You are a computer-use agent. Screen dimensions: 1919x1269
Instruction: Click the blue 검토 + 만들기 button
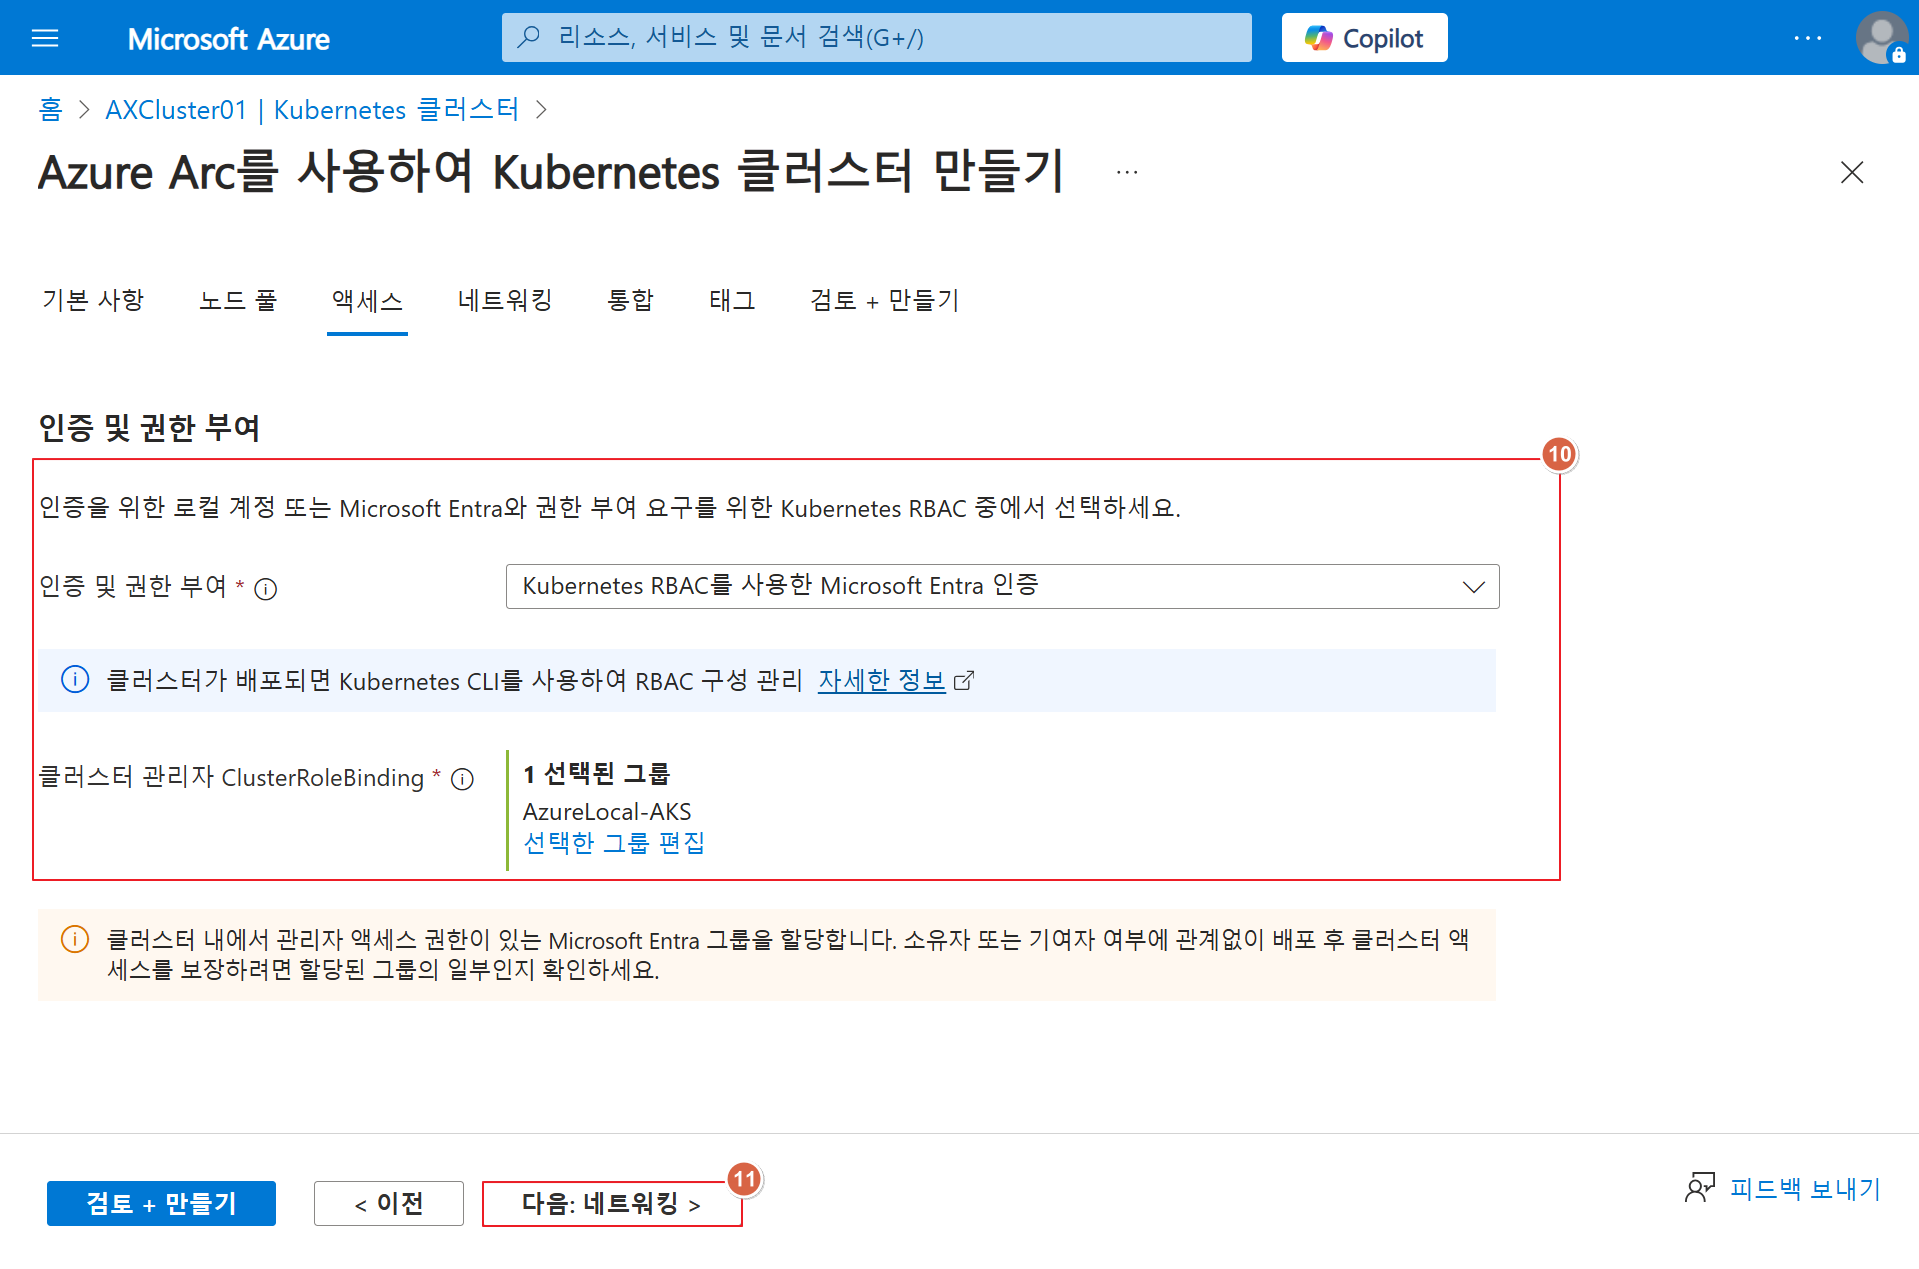click(x=161, y=1203)
